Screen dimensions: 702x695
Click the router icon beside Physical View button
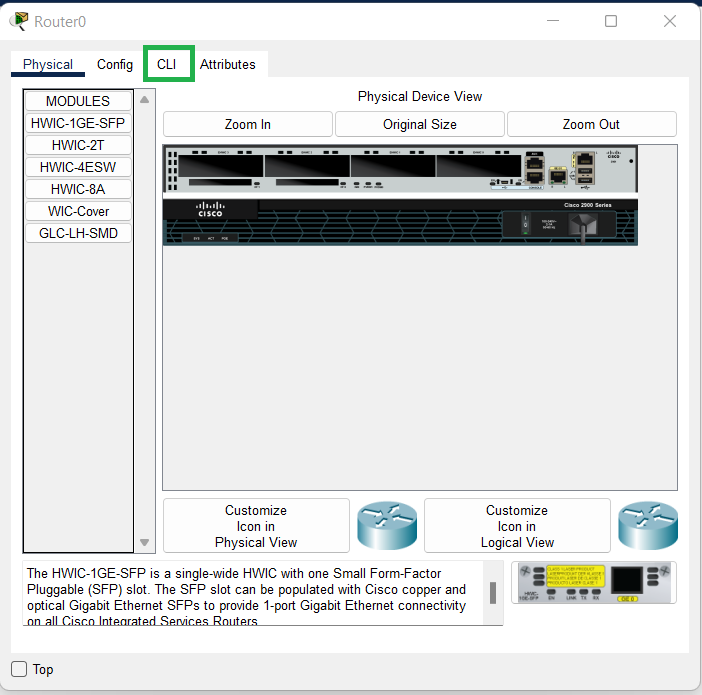(x=387, y=525)
